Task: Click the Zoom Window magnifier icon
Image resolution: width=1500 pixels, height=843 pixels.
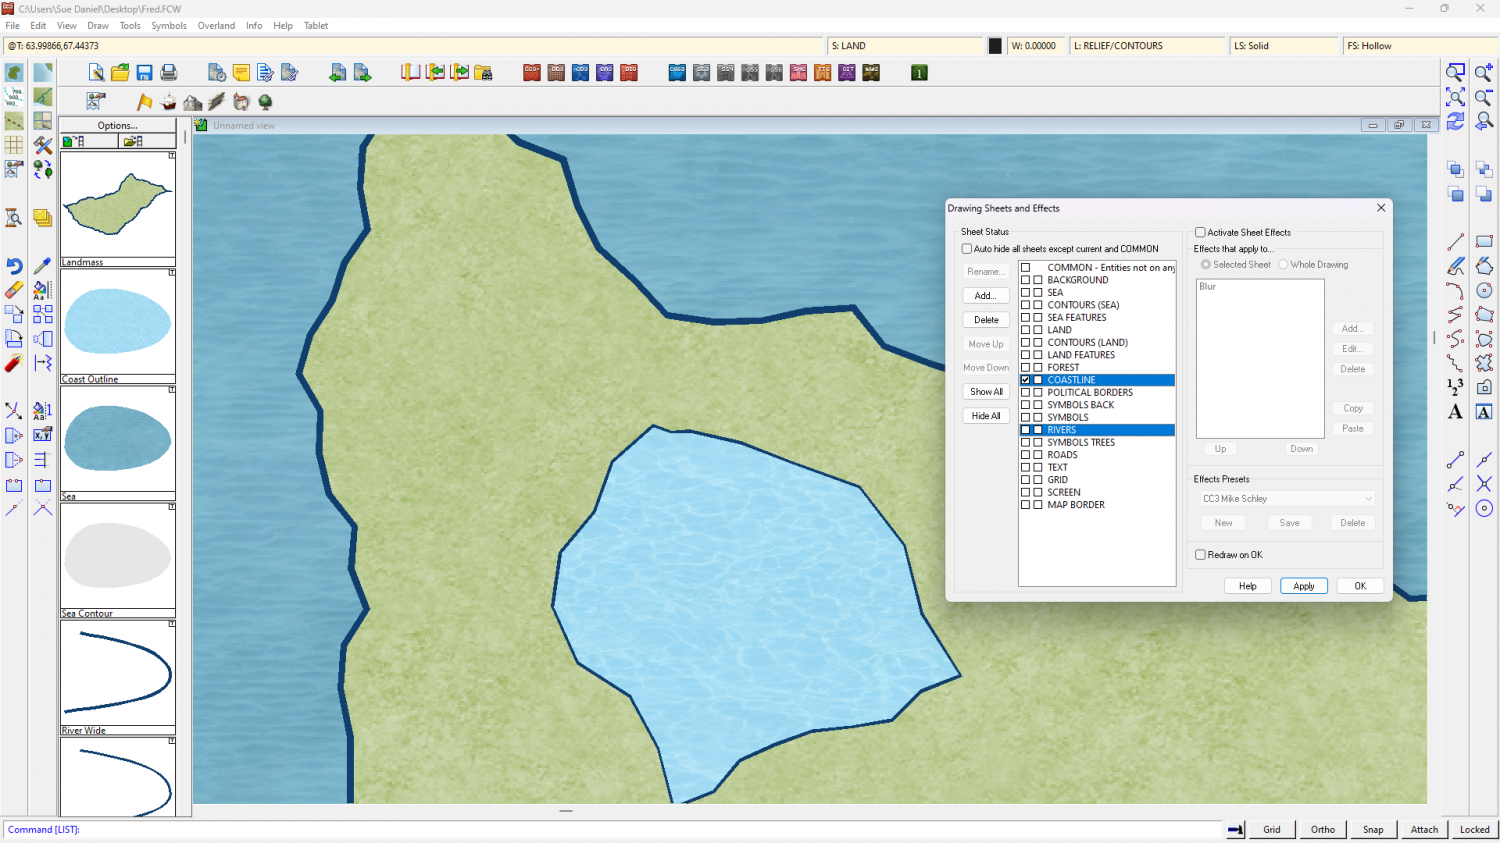Action: tap(1456, 73)
